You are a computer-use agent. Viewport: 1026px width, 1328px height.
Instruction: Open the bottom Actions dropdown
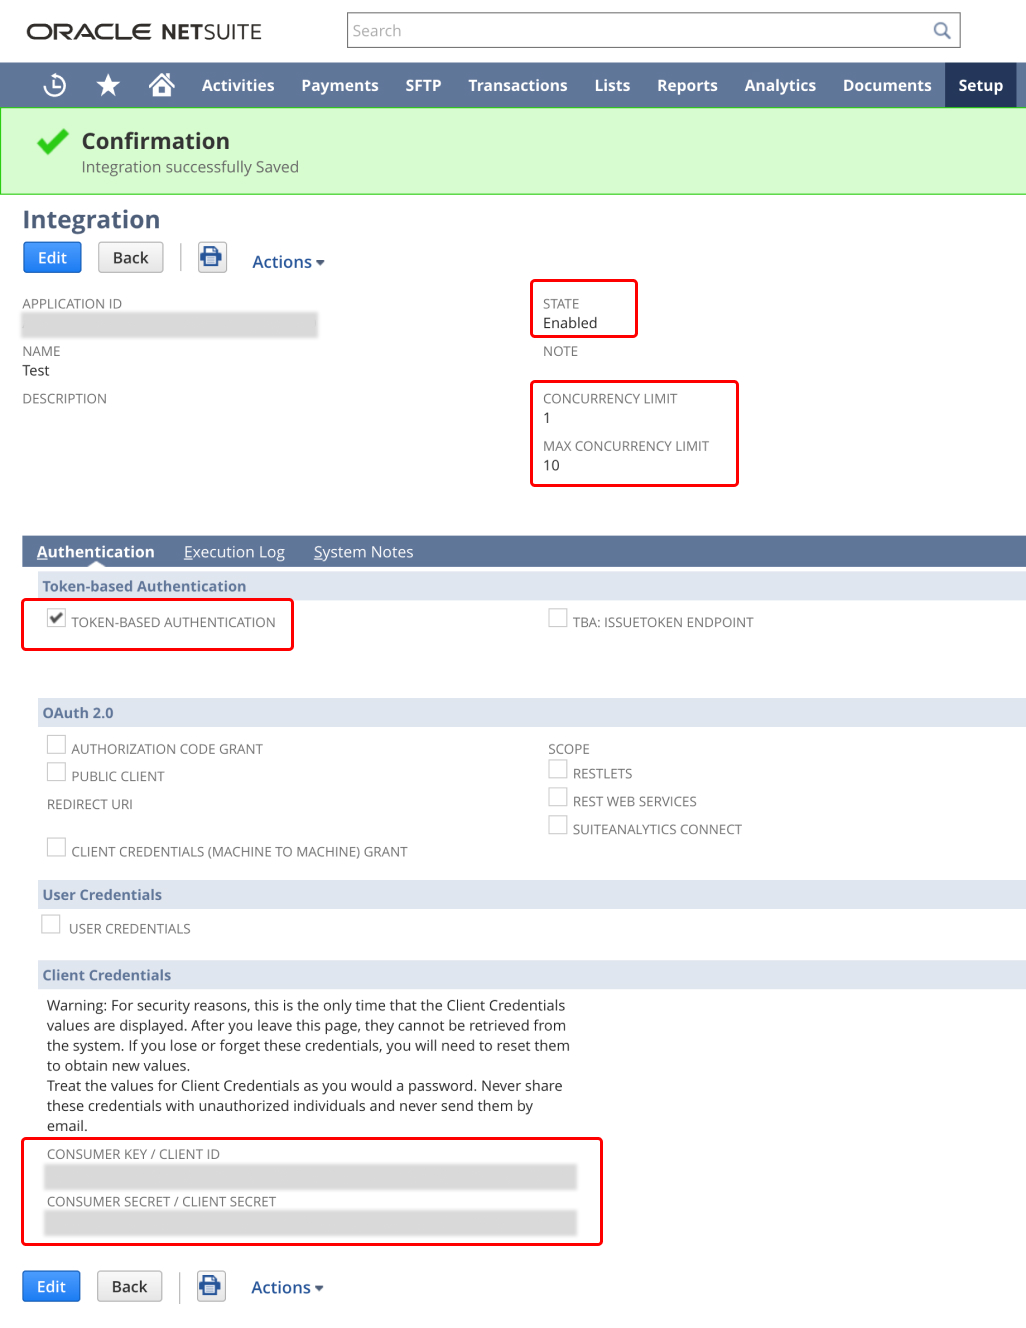tap(285, 1287)
